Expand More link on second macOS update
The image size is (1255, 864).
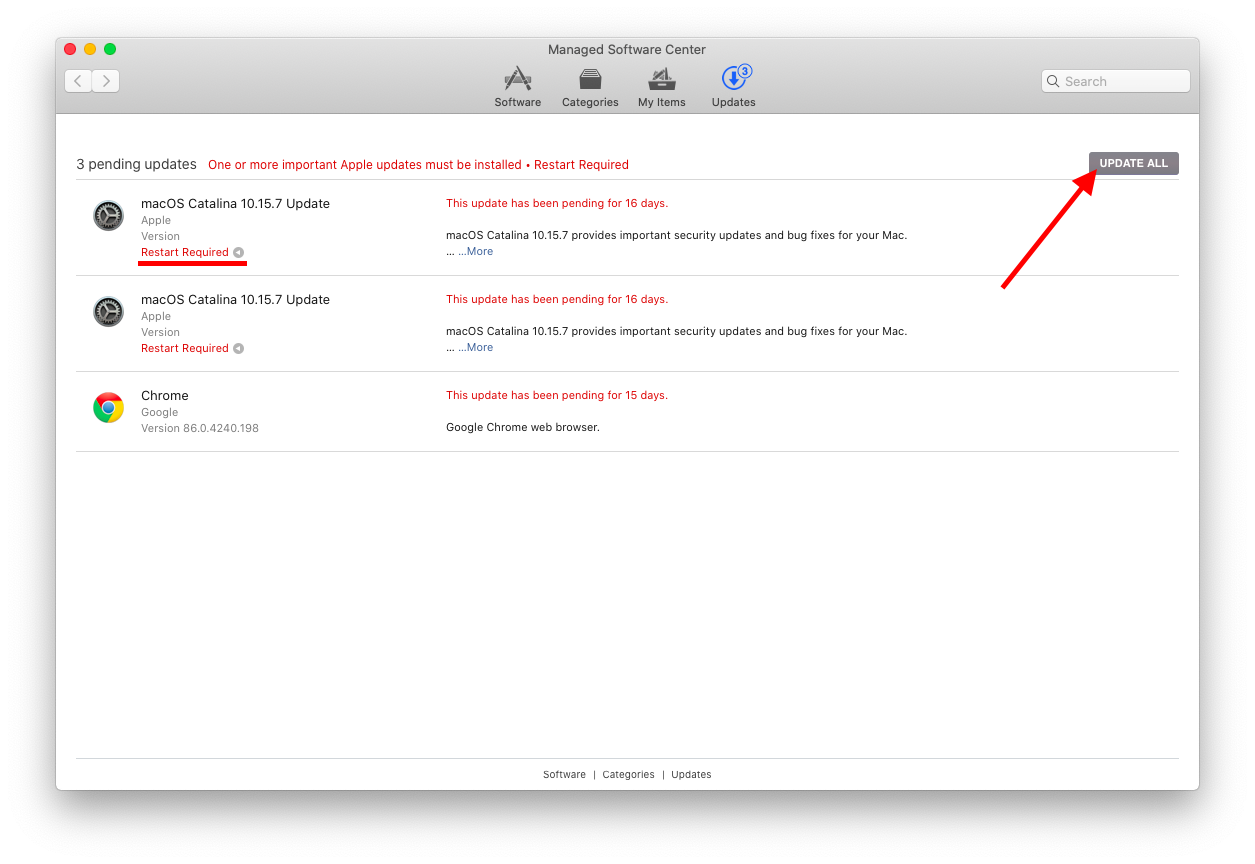click(x=476, y=348)
